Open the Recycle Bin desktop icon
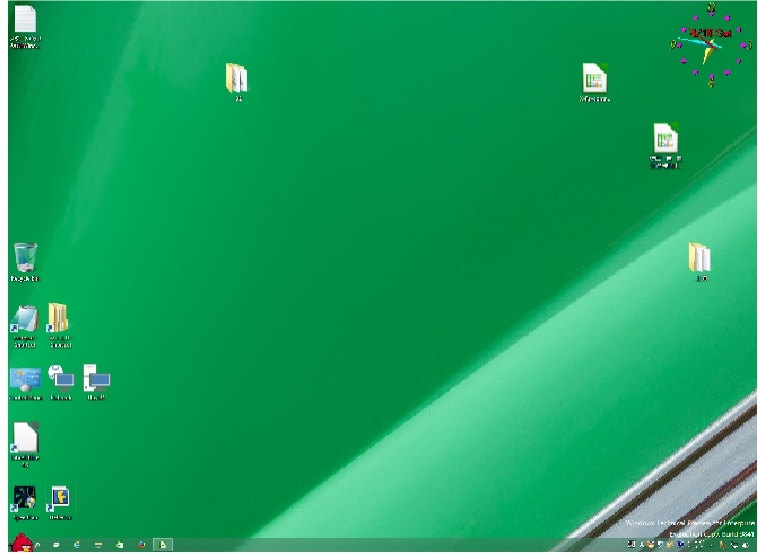Screen dimensions: 758x555 25,262
